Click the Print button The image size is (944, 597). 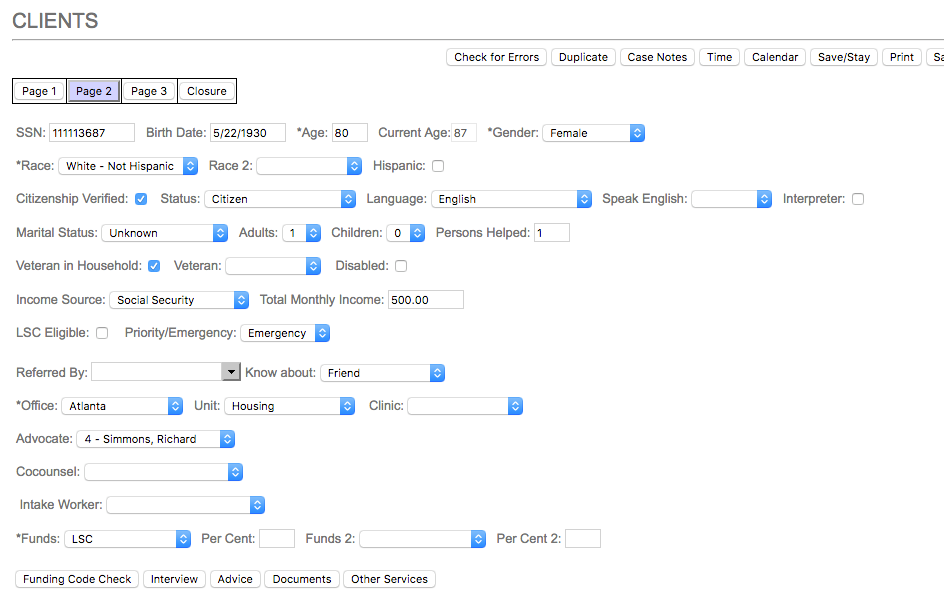(901, 57)
